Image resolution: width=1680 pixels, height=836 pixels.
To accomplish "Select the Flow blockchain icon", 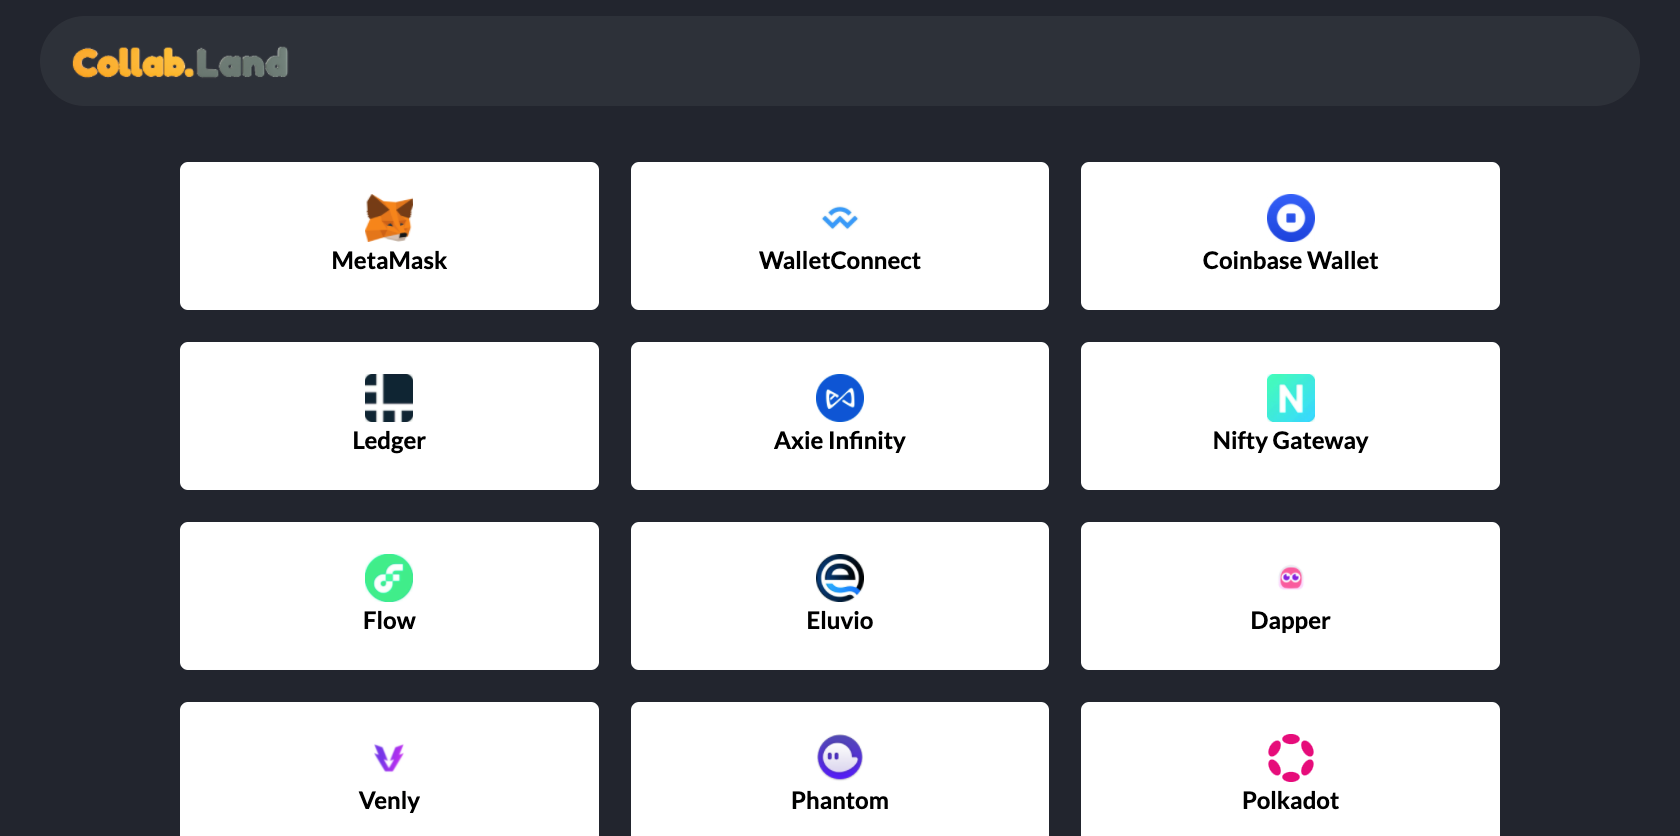I will pos(389,577).
